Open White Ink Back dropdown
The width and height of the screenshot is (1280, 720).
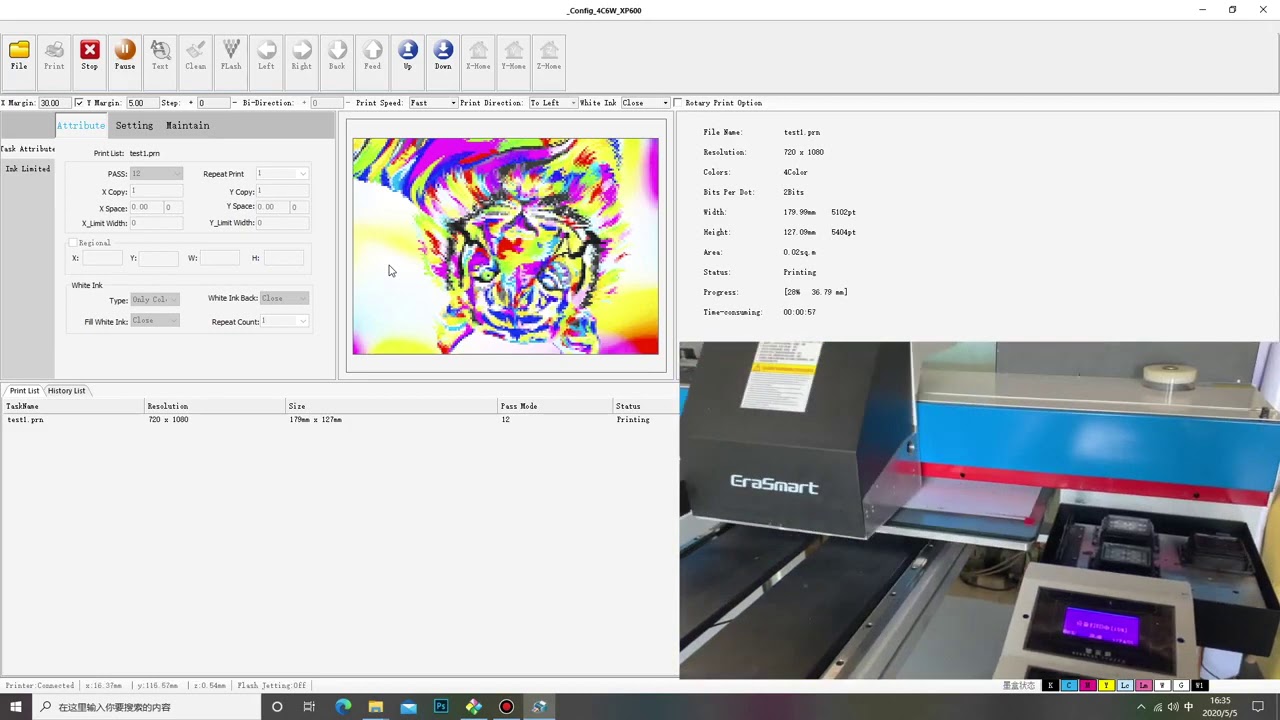pos(284,298)
